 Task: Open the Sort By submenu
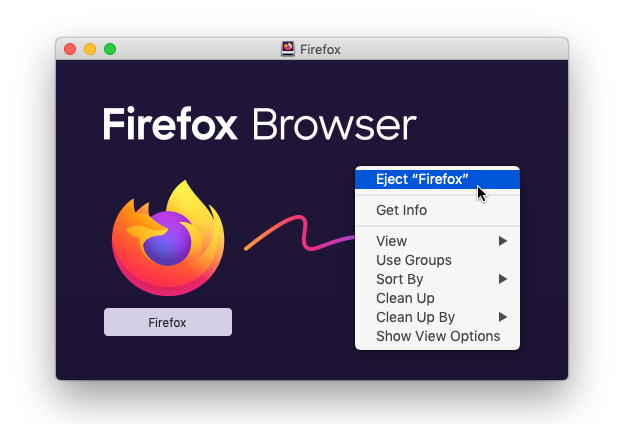pos(399,279)
